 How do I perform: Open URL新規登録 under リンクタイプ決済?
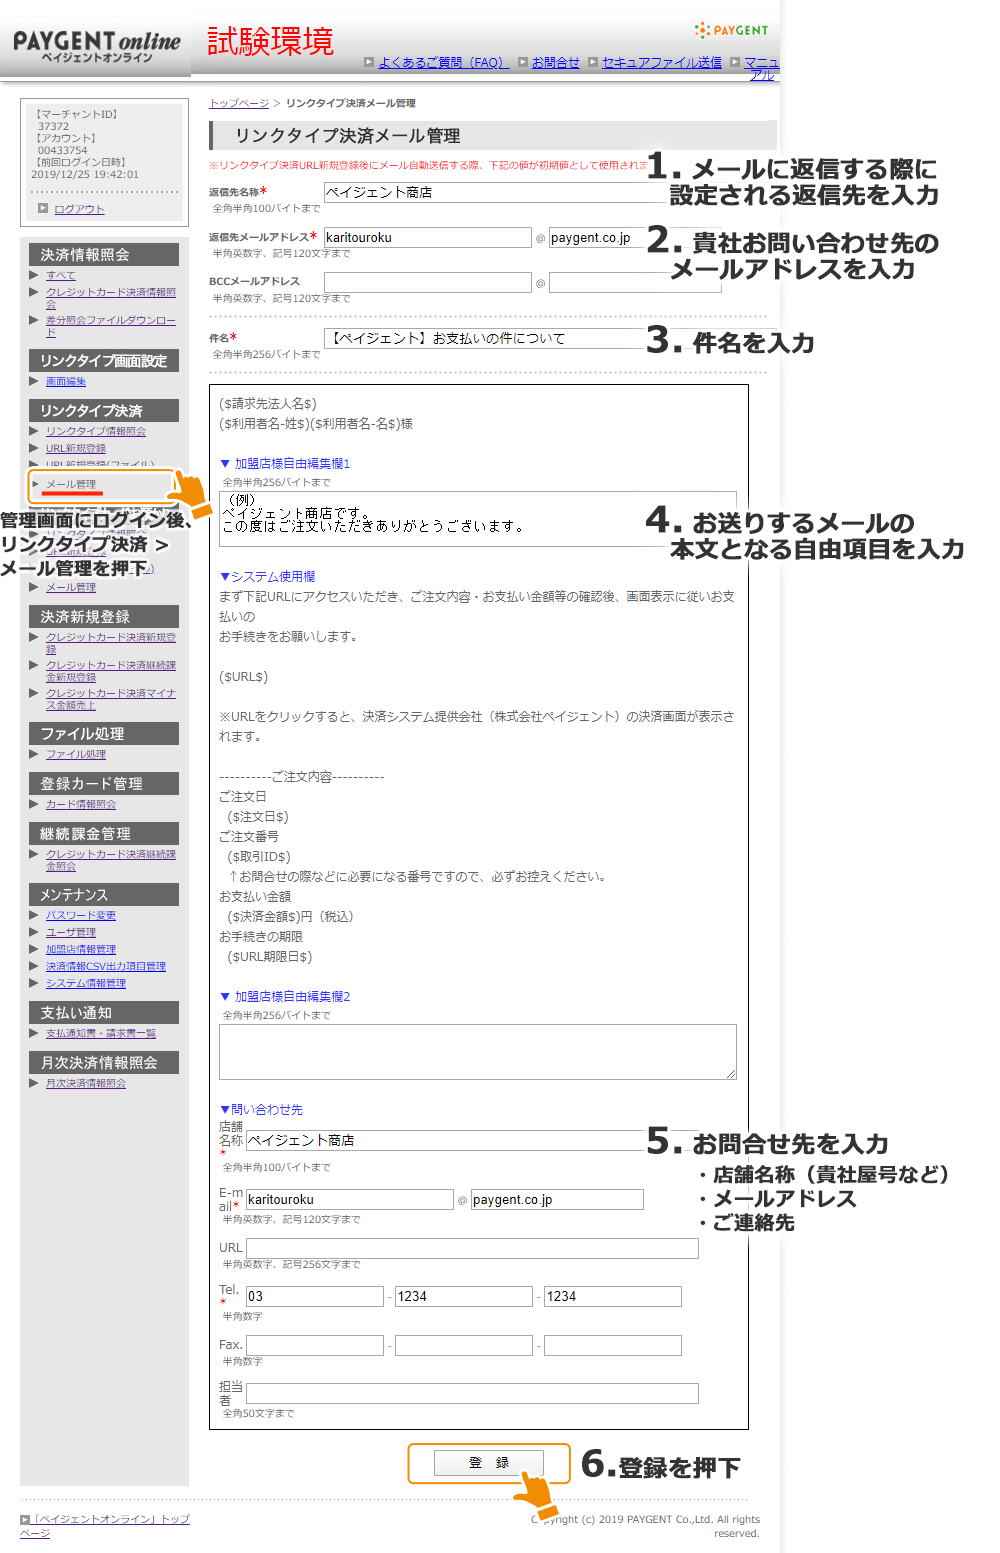pos(76,448)
